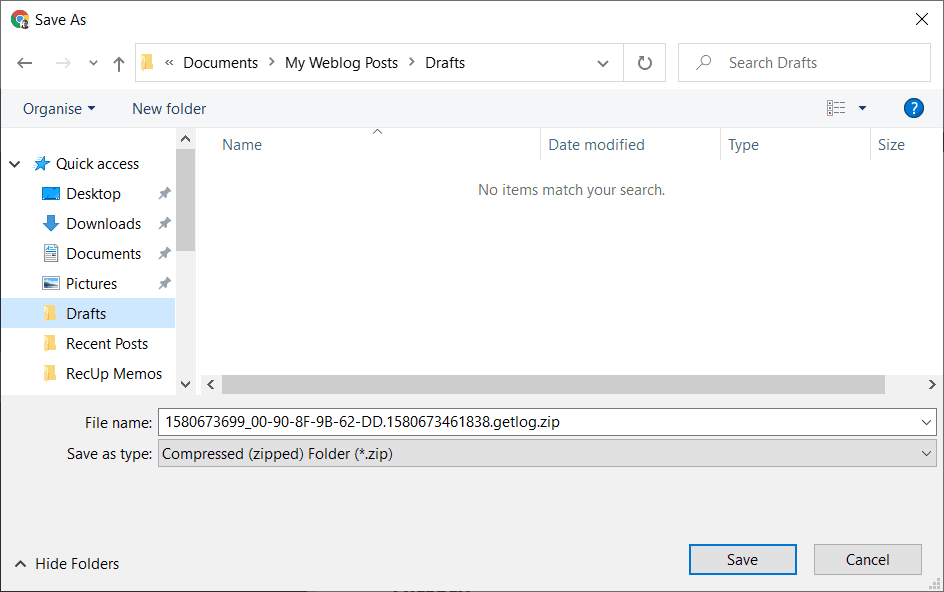This screenshot has width=944, height=592.
Task: Select Desktop in Quick access
Action: tap(93, 194)
